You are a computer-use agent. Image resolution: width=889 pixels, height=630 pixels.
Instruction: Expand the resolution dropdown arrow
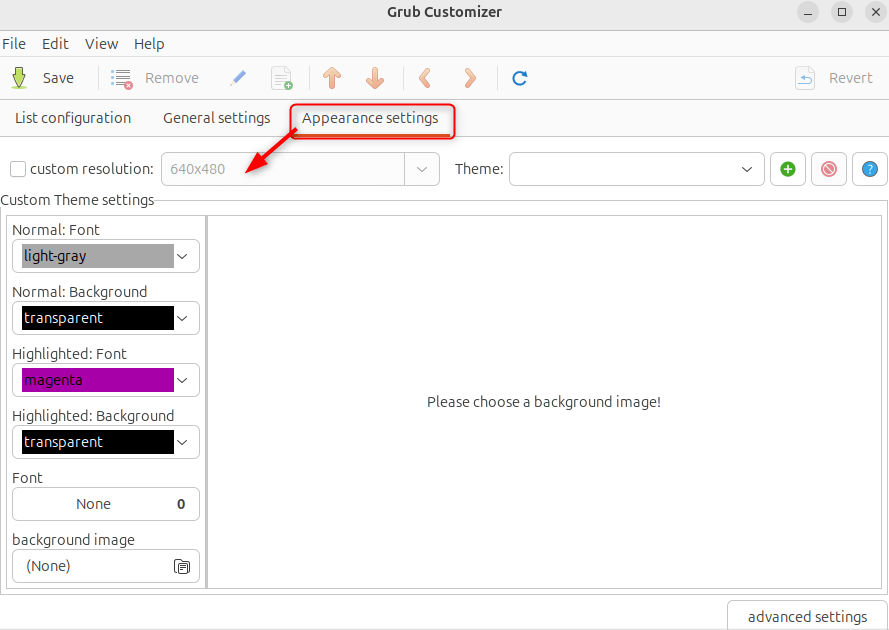tap(422, 169)
